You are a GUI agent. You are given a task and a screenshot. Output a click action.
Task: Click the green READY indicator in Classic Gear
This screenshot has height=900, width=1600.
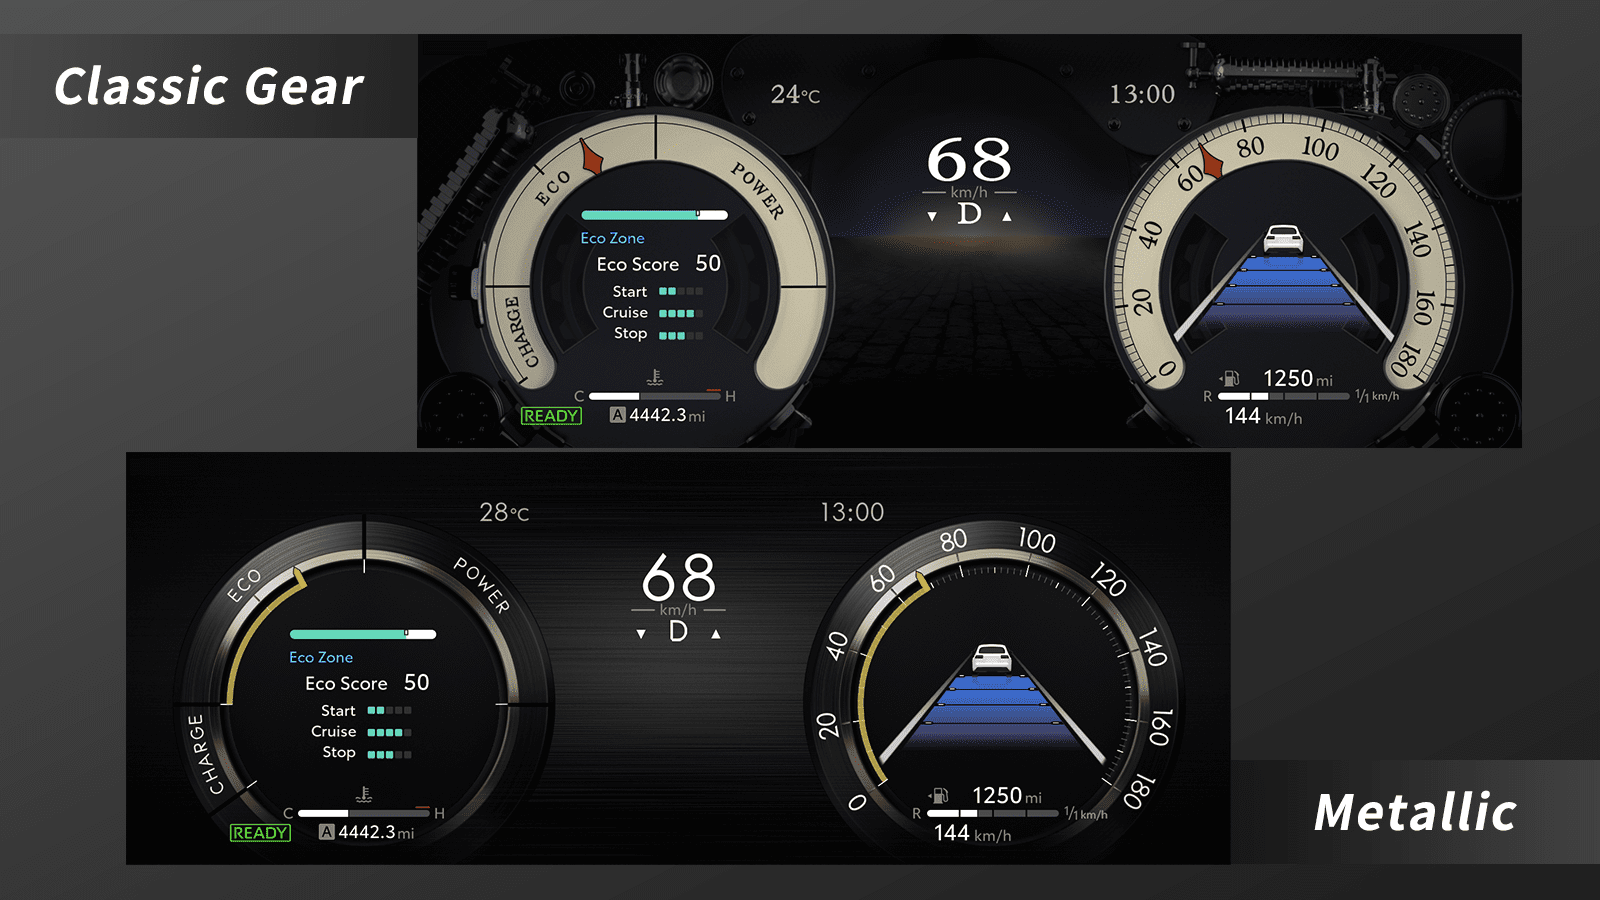[551, 416]
